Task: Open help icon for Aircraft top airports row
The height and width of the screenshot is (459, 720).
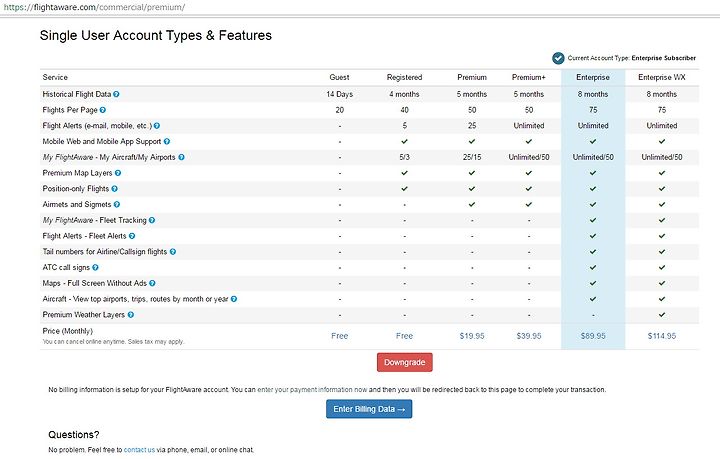Action: tap(234, 299)
